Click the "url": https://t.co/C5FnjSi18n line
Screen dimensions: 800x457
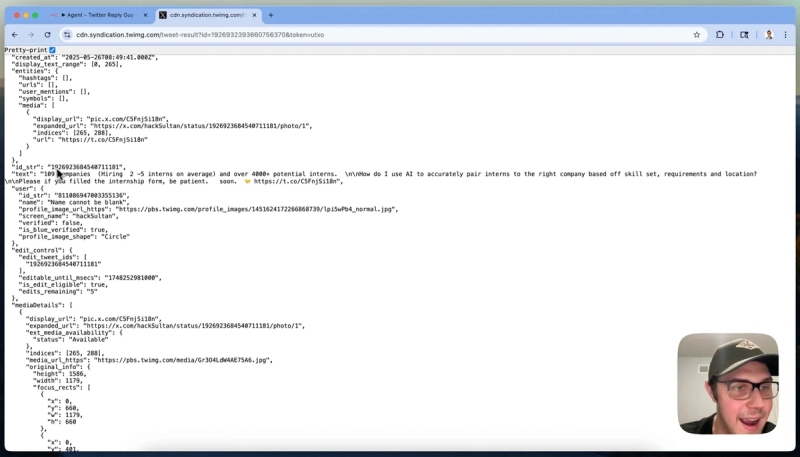(x=90, y=140)
